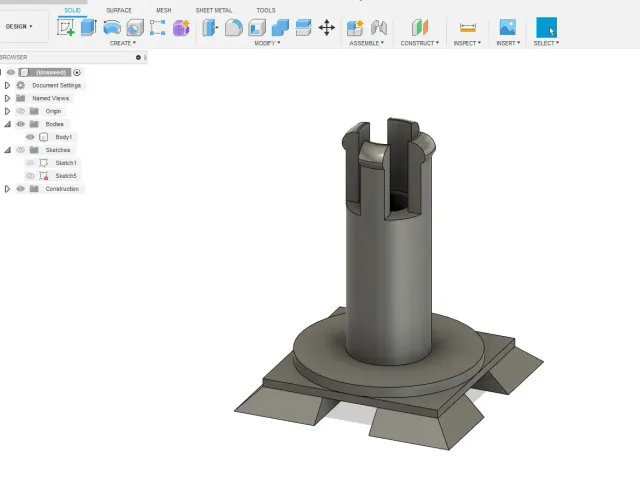Image resolution: width=640 pixels, height=480 pixels.
Task: Expand the Named Views node
Action: tap(7, 98)
